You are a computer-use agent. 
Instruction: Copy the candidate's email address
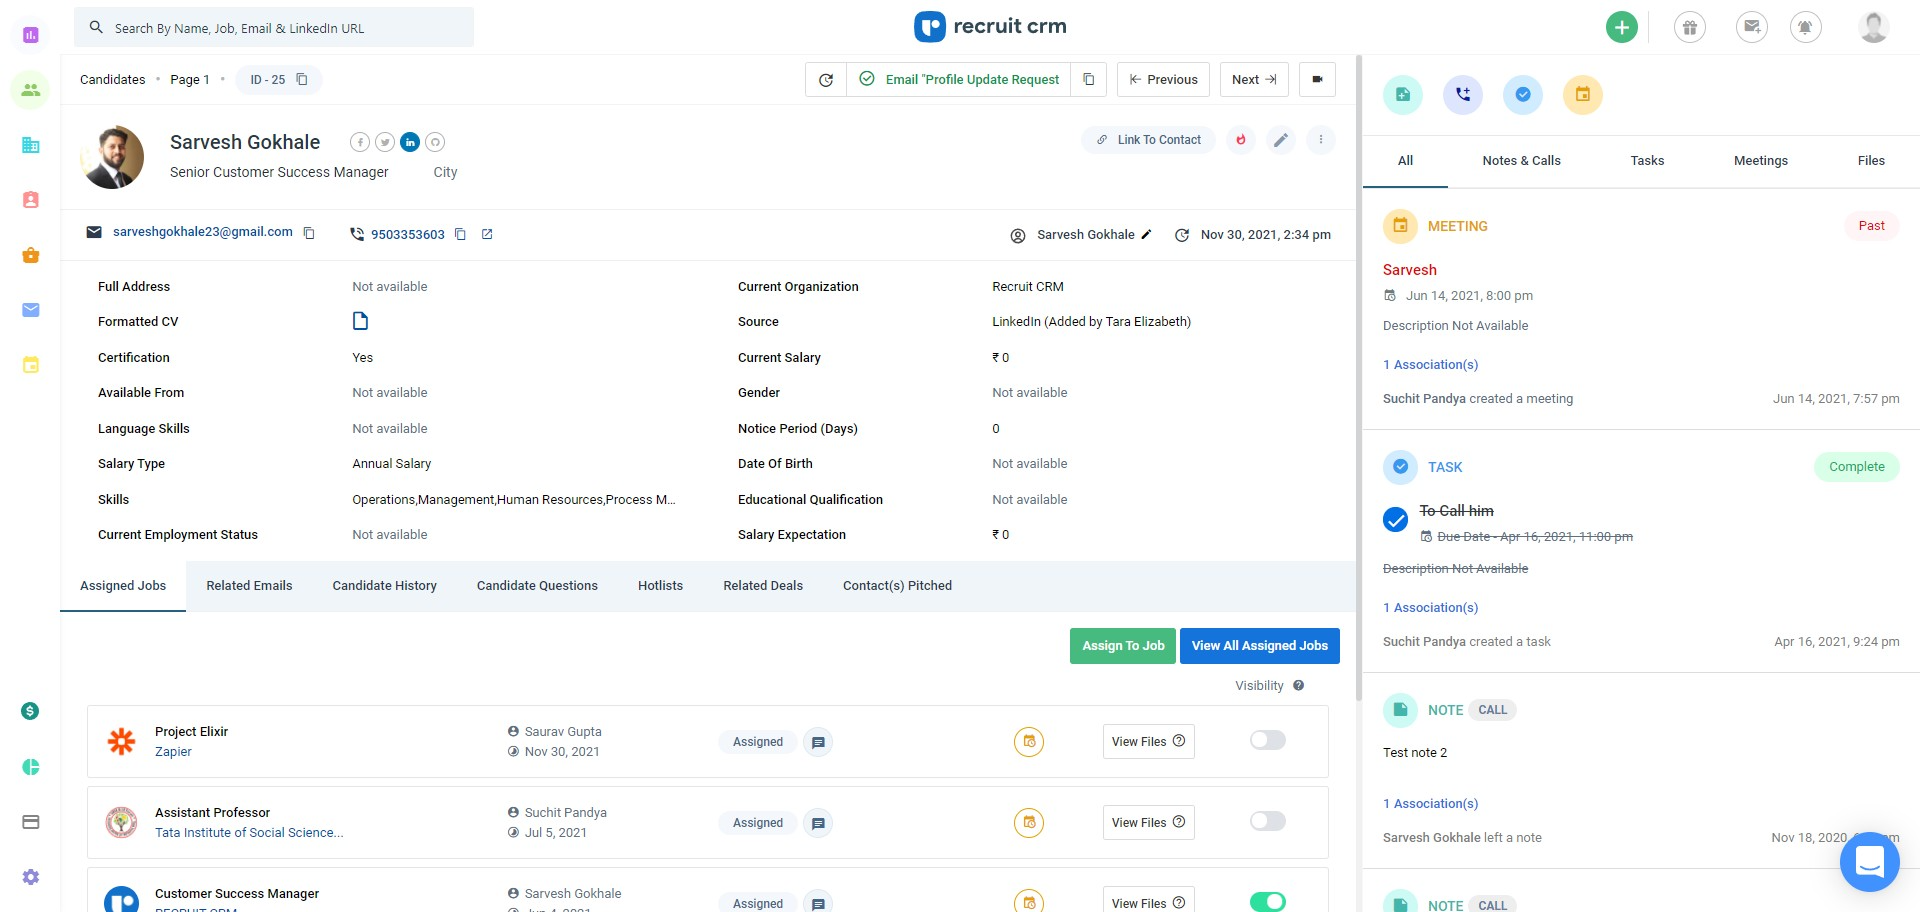coord(309,233)
